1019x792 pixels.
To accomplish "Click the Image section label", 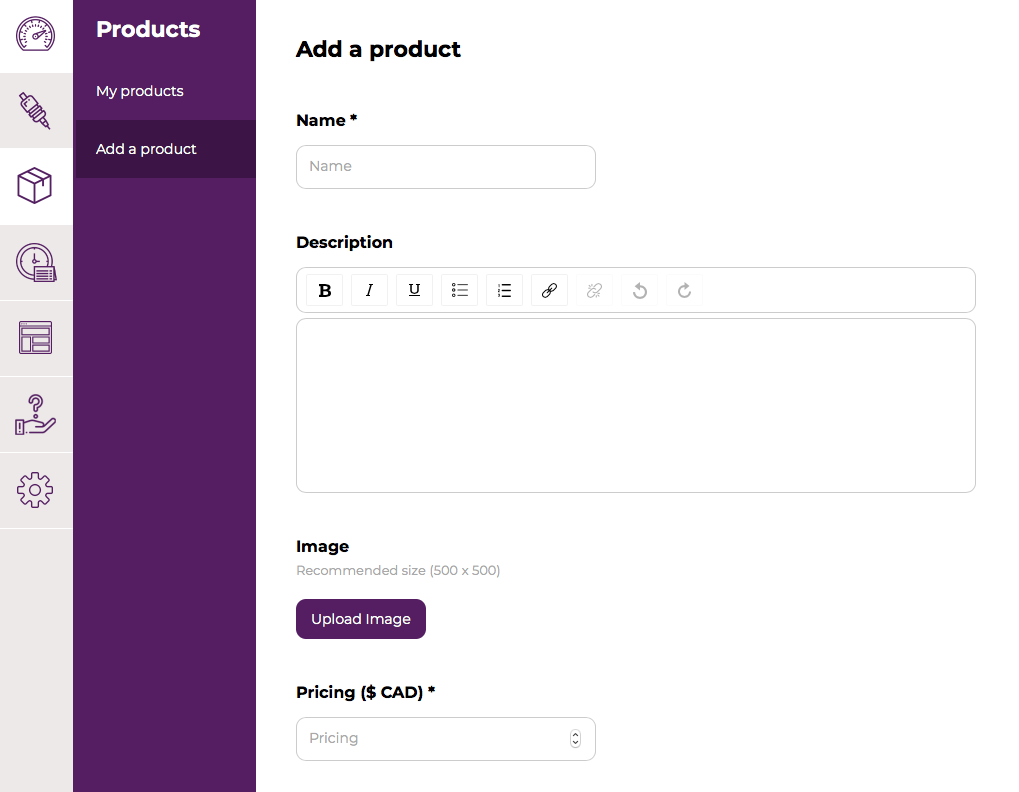I will (x=322, y=546).
